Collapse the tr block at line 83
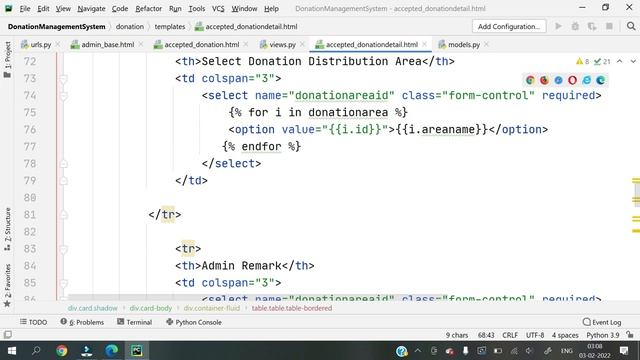640x360 pixels. pyautogui.click(x=64, y=249)
